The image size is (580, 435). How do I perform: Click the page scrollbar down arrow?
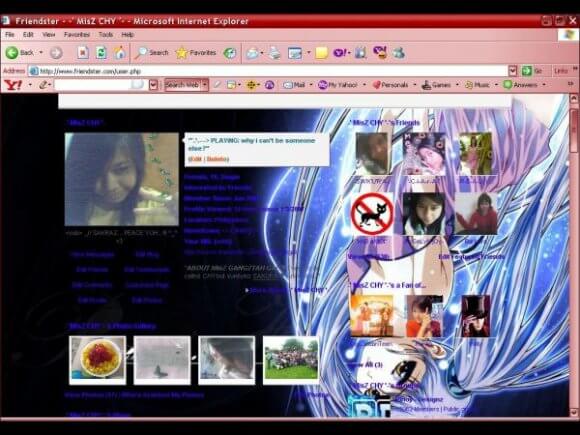573,412
